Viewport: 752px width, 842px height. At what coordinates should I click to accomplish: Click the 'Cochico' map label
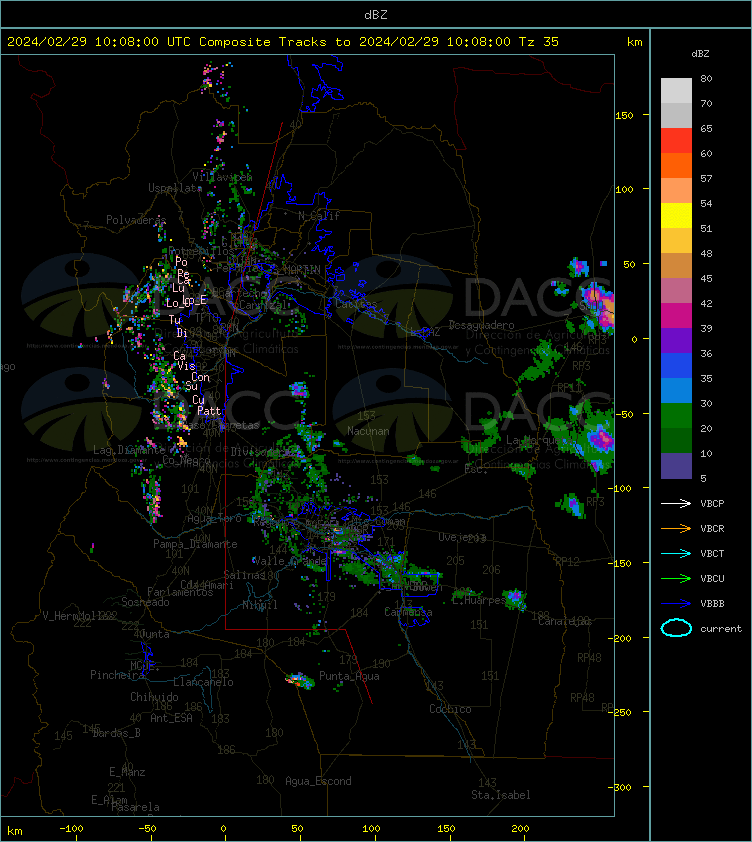click(x=450, y=709)
